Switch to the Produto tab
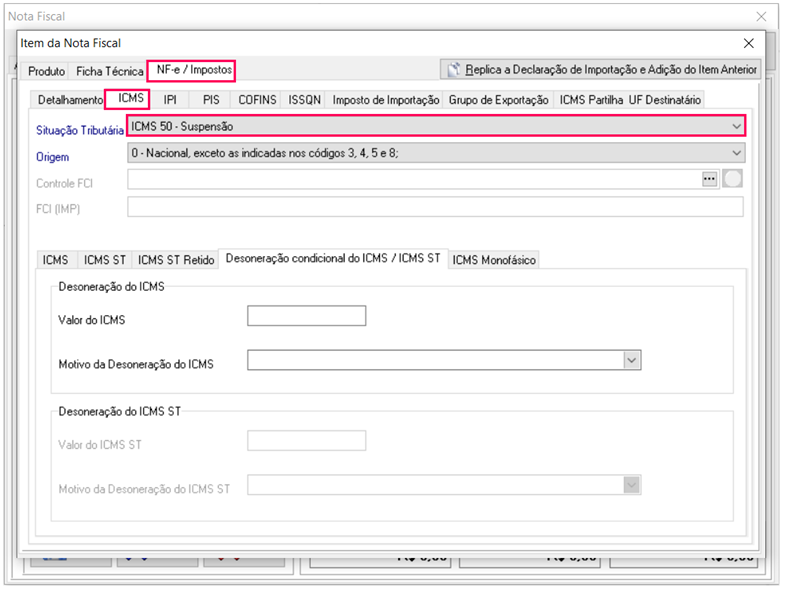 [46, 72]
